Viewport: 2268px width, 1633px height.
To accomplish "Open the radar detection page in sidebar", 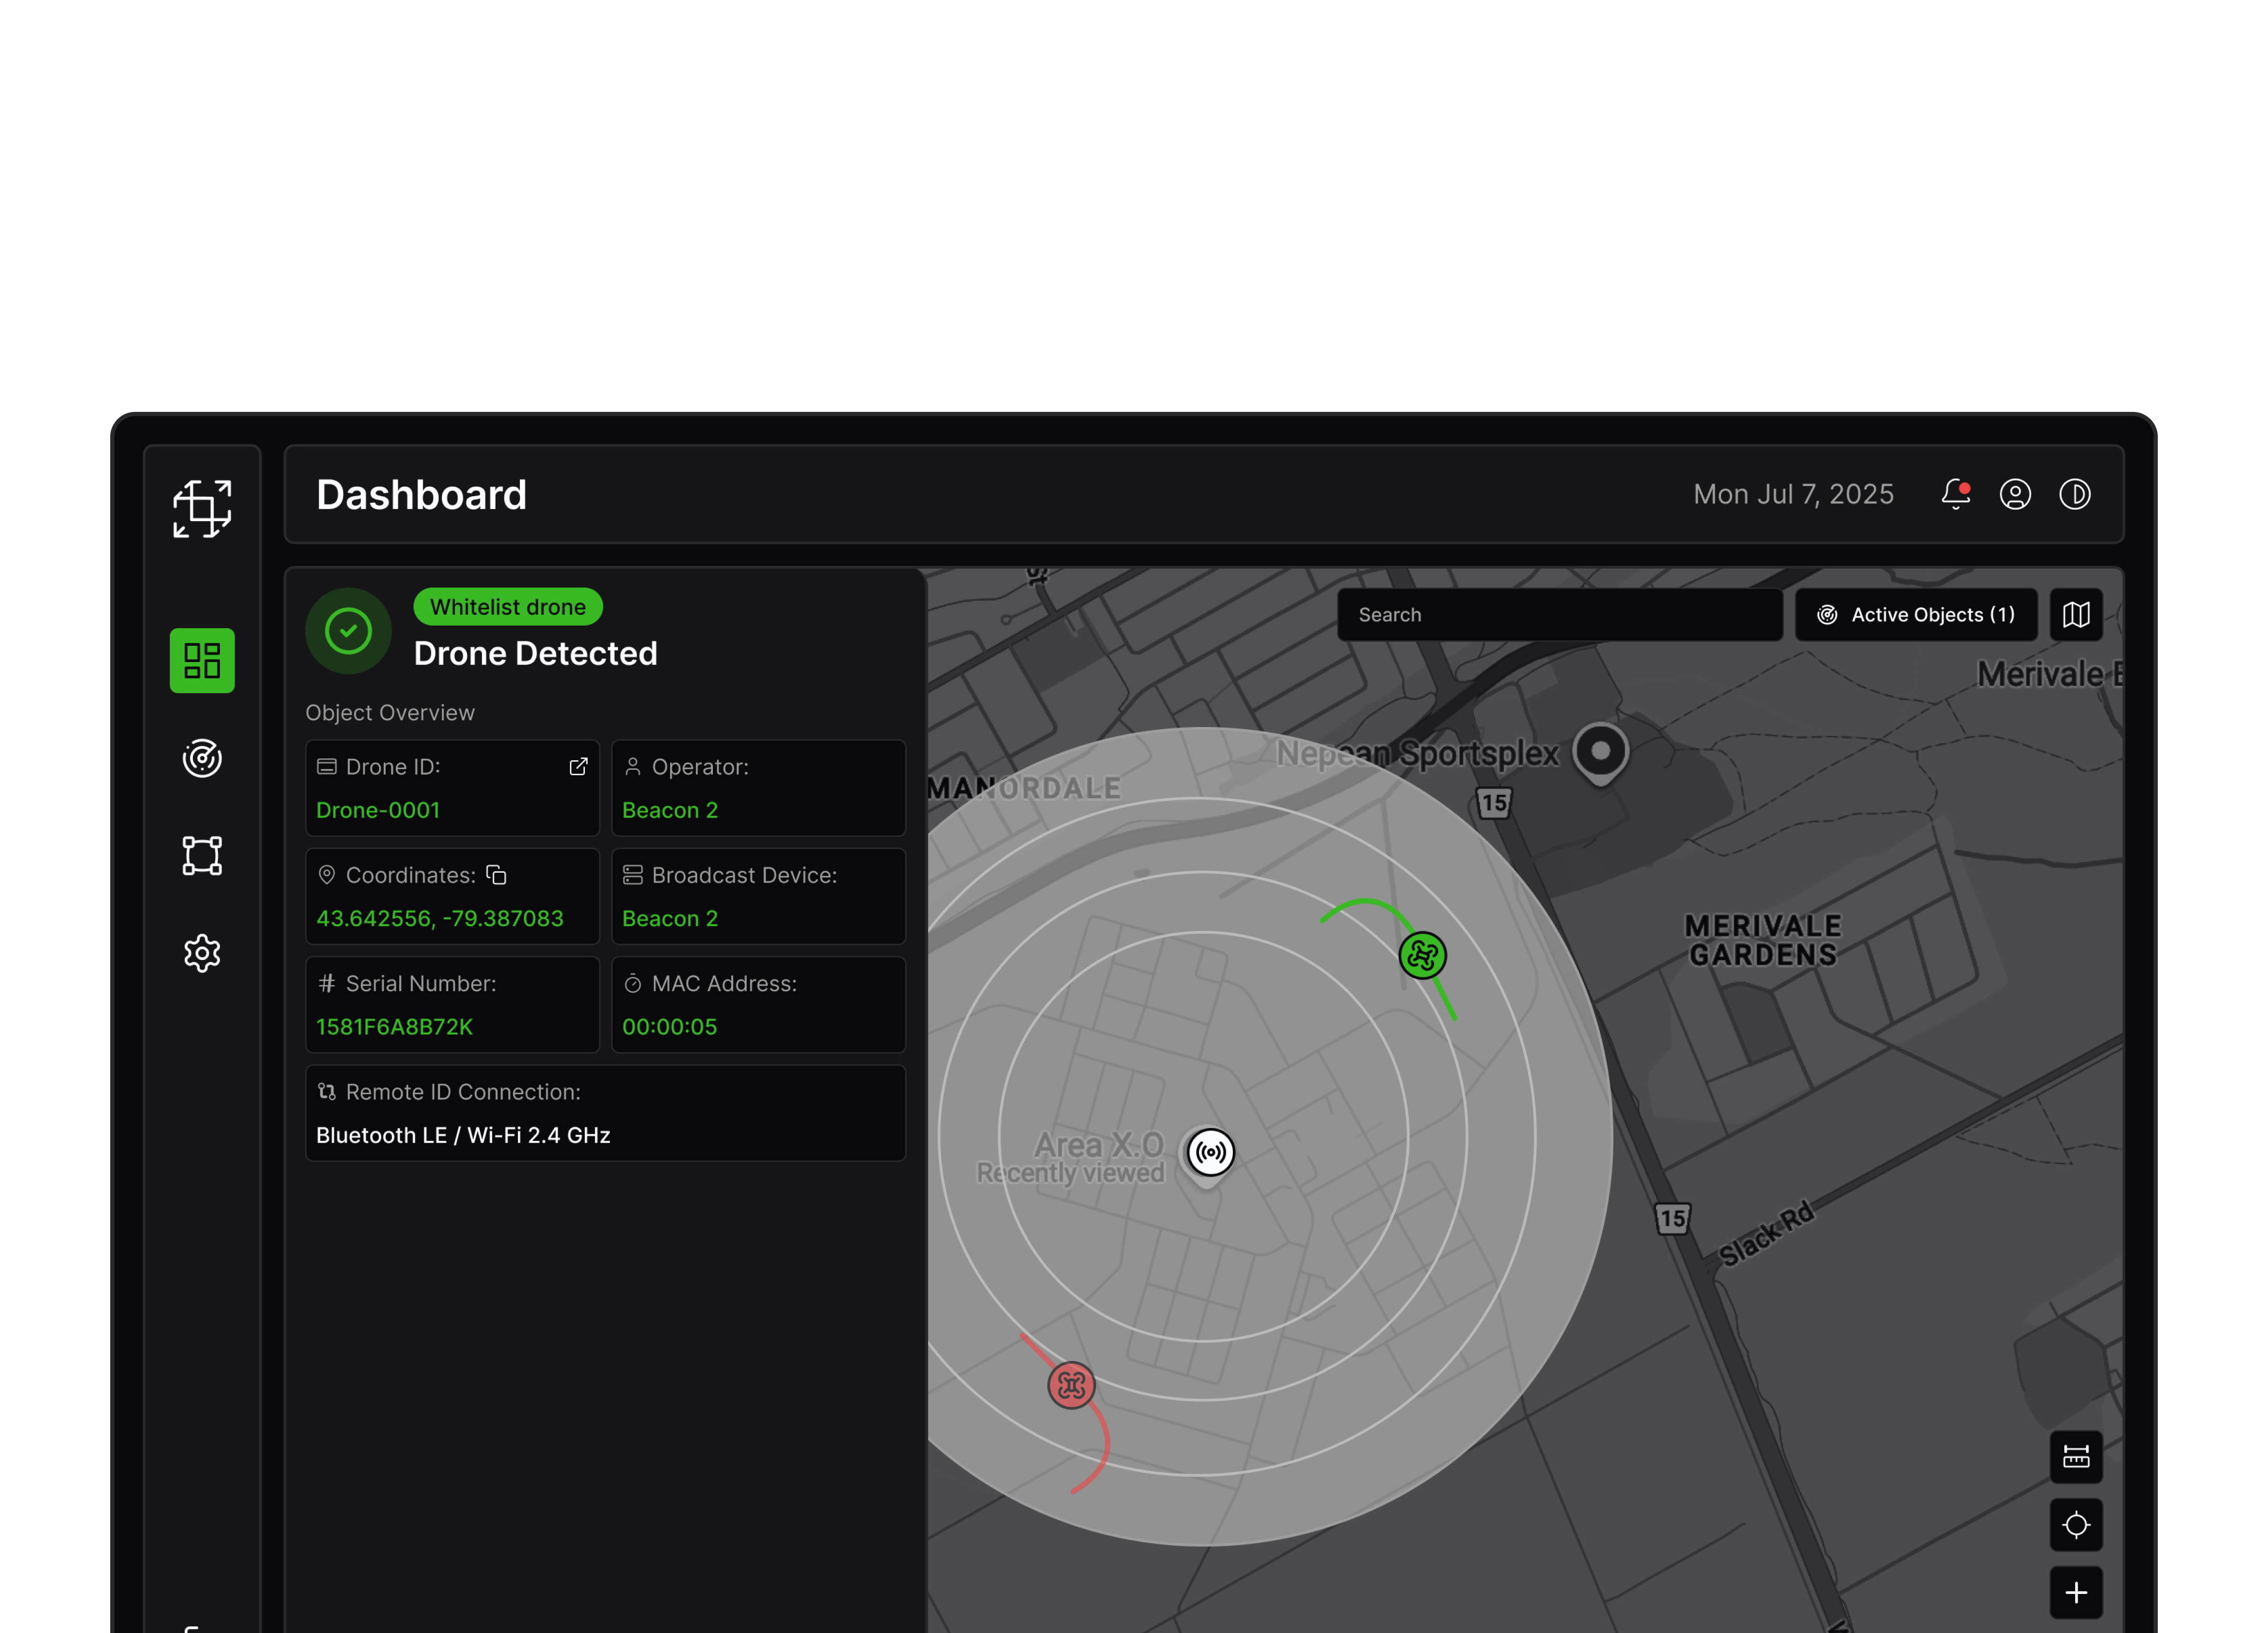I will point(202,758).
